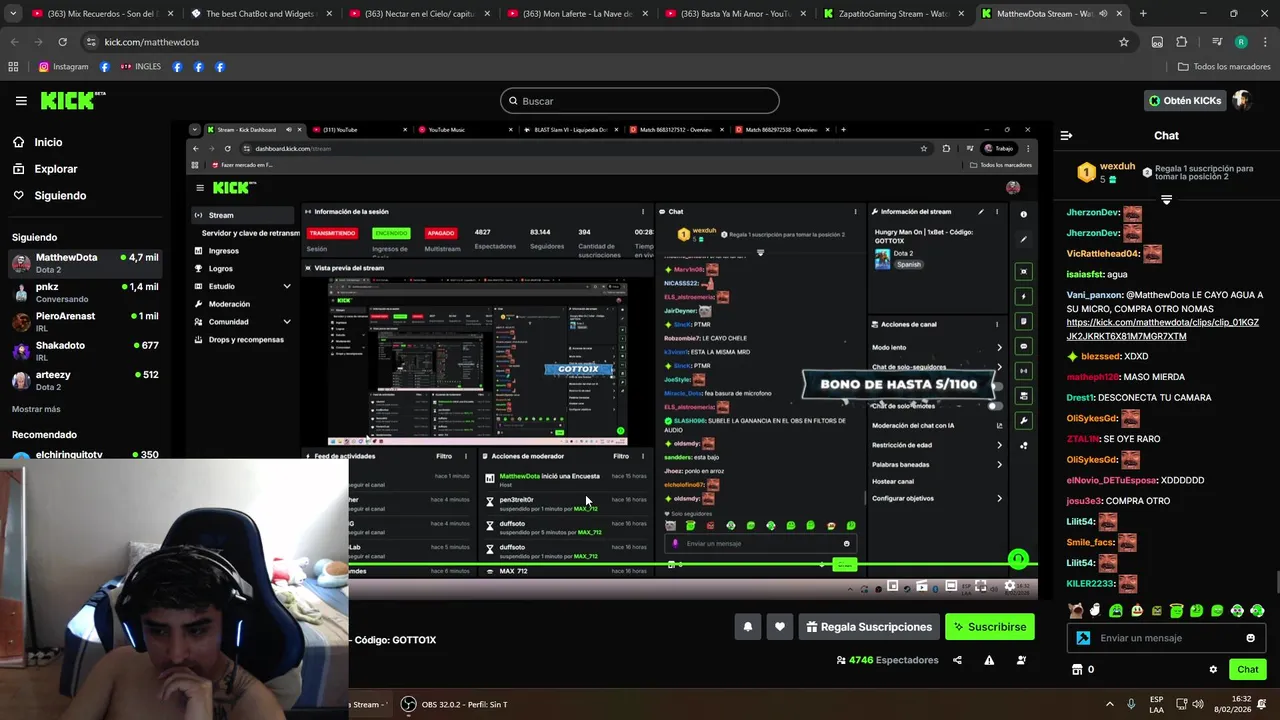Screen dimensions: 1280x720
Task: Click the report warning triangle icon
Action: (989, 660)
